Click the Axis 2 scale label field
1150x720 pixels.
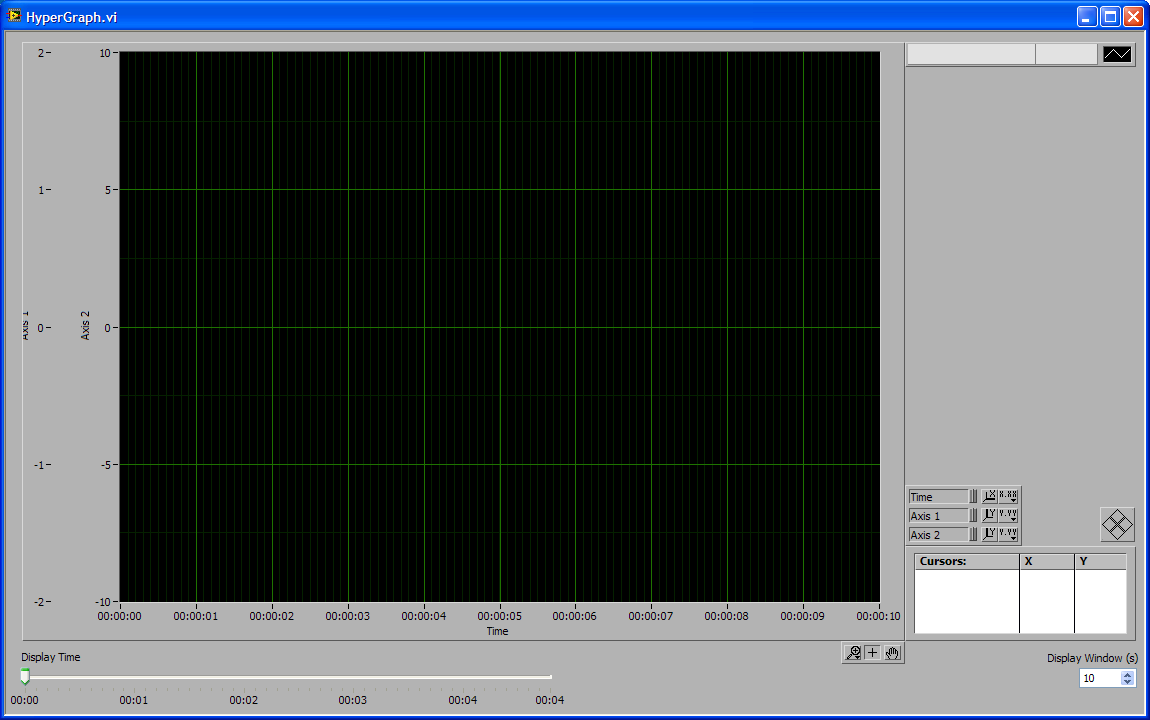pyautogui.click(x=938, y=535)
